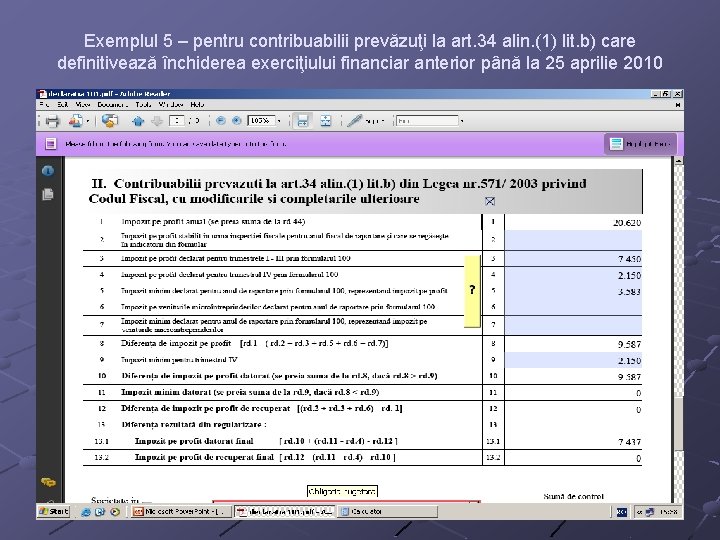
Task: Click the 'Impozit minim datorat' row 11 label
Action: [x=250, y=392]
